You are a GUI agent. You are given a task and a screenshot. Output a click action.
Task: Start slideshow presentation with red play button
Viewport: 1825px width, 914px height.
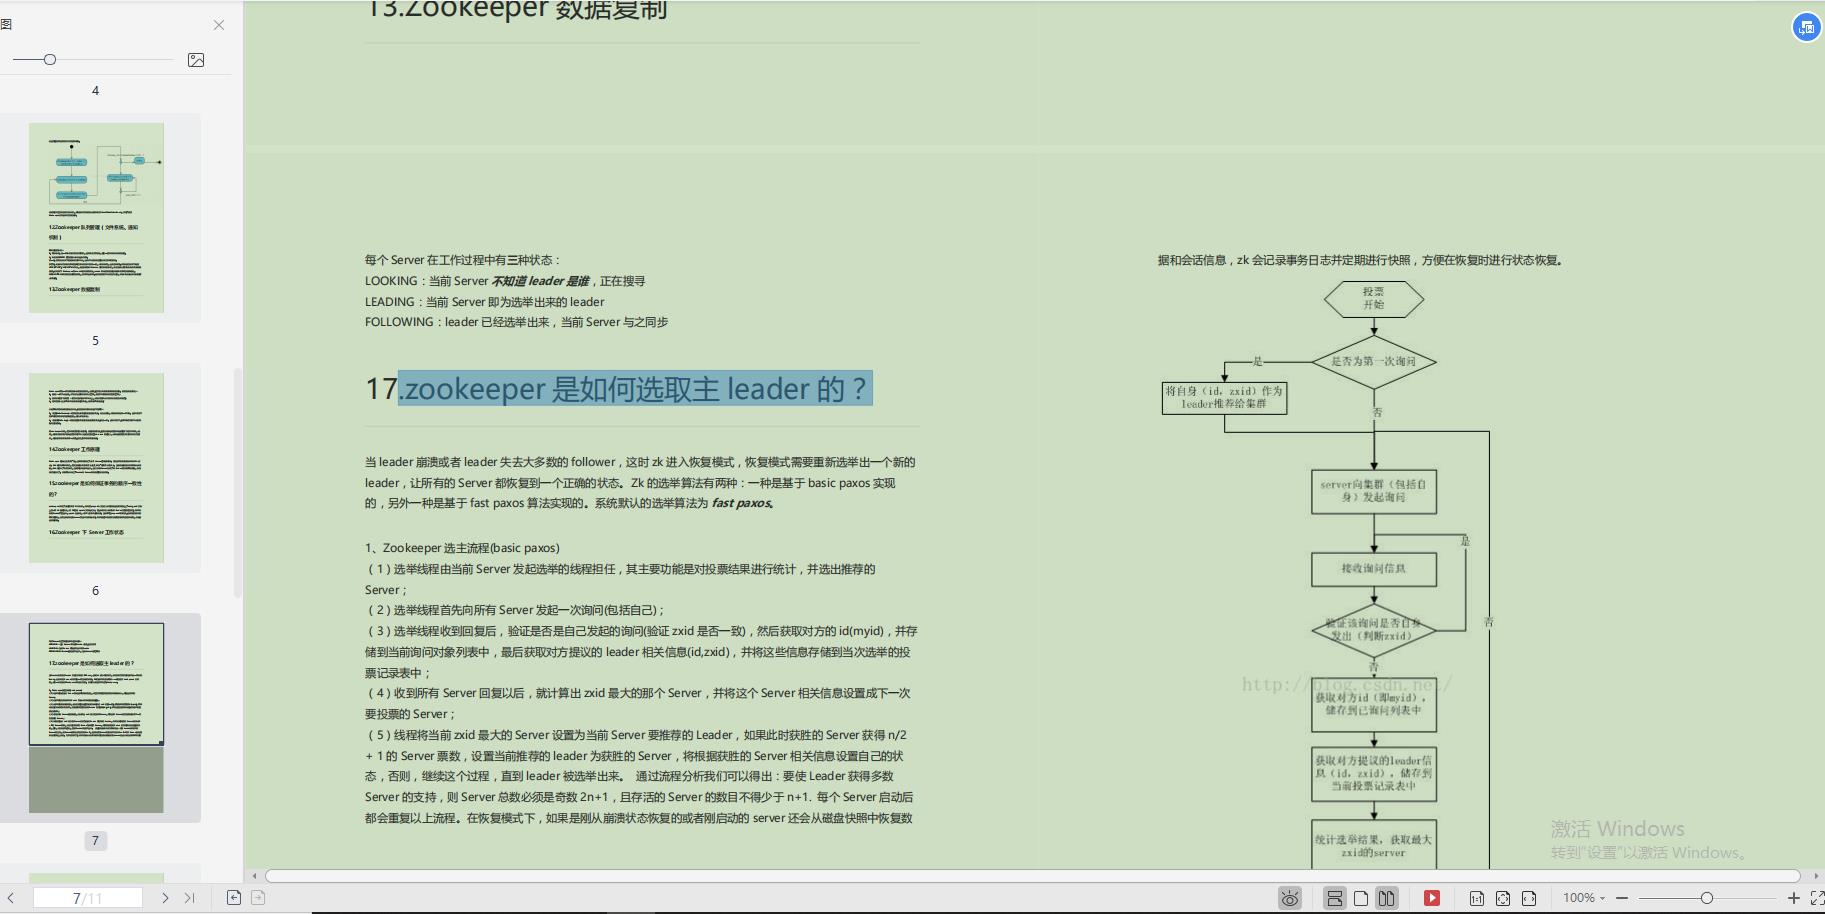click(x=1432, y=898)
